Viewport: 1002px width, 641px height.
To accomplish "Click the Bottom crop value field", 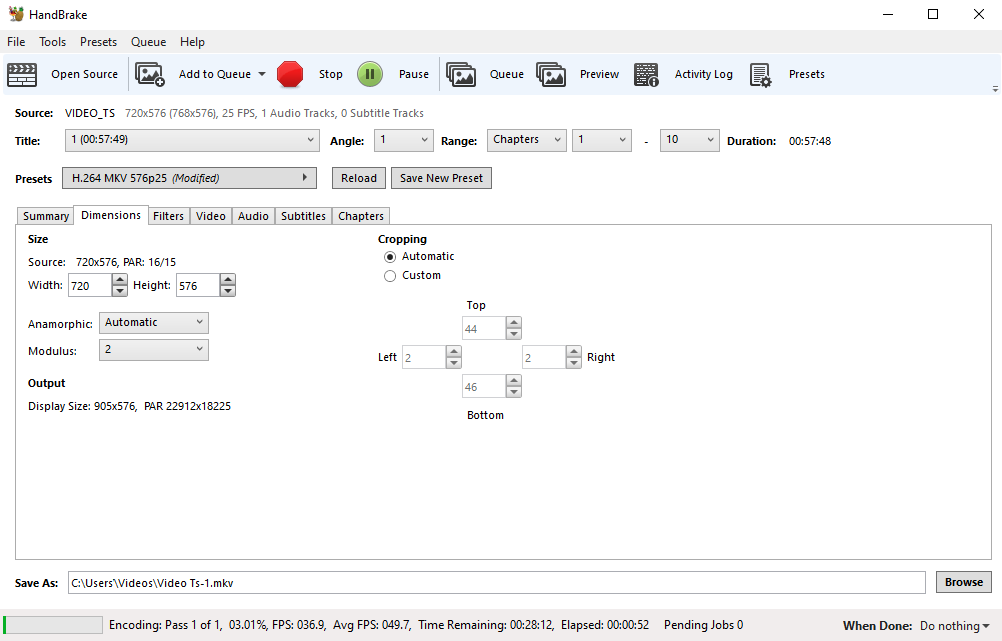I will tap(484, 387).
